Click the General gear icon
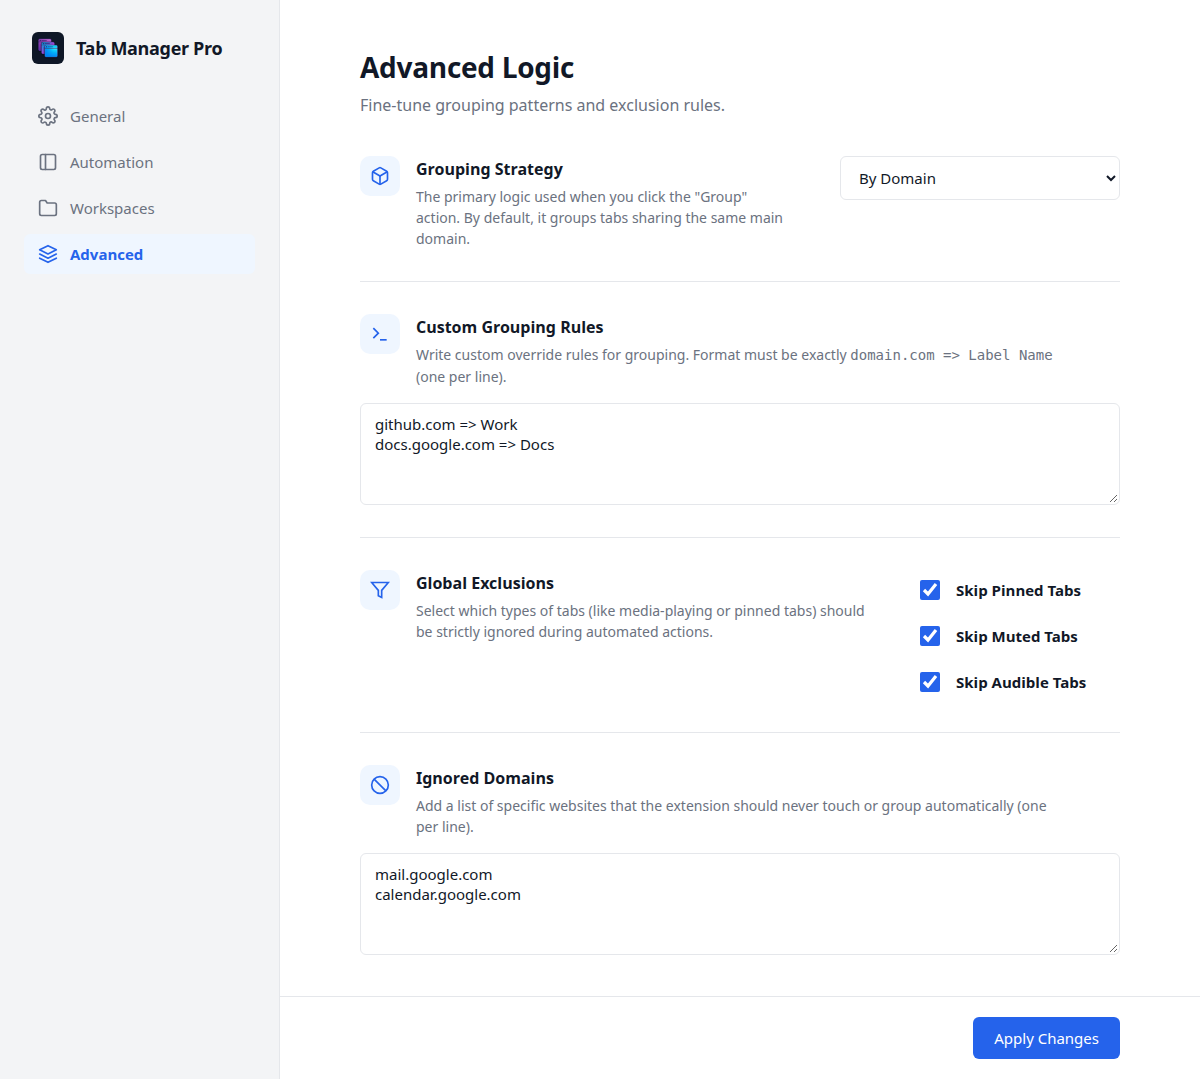Viewport: 1200px width, 1079px height. [48, 116]
